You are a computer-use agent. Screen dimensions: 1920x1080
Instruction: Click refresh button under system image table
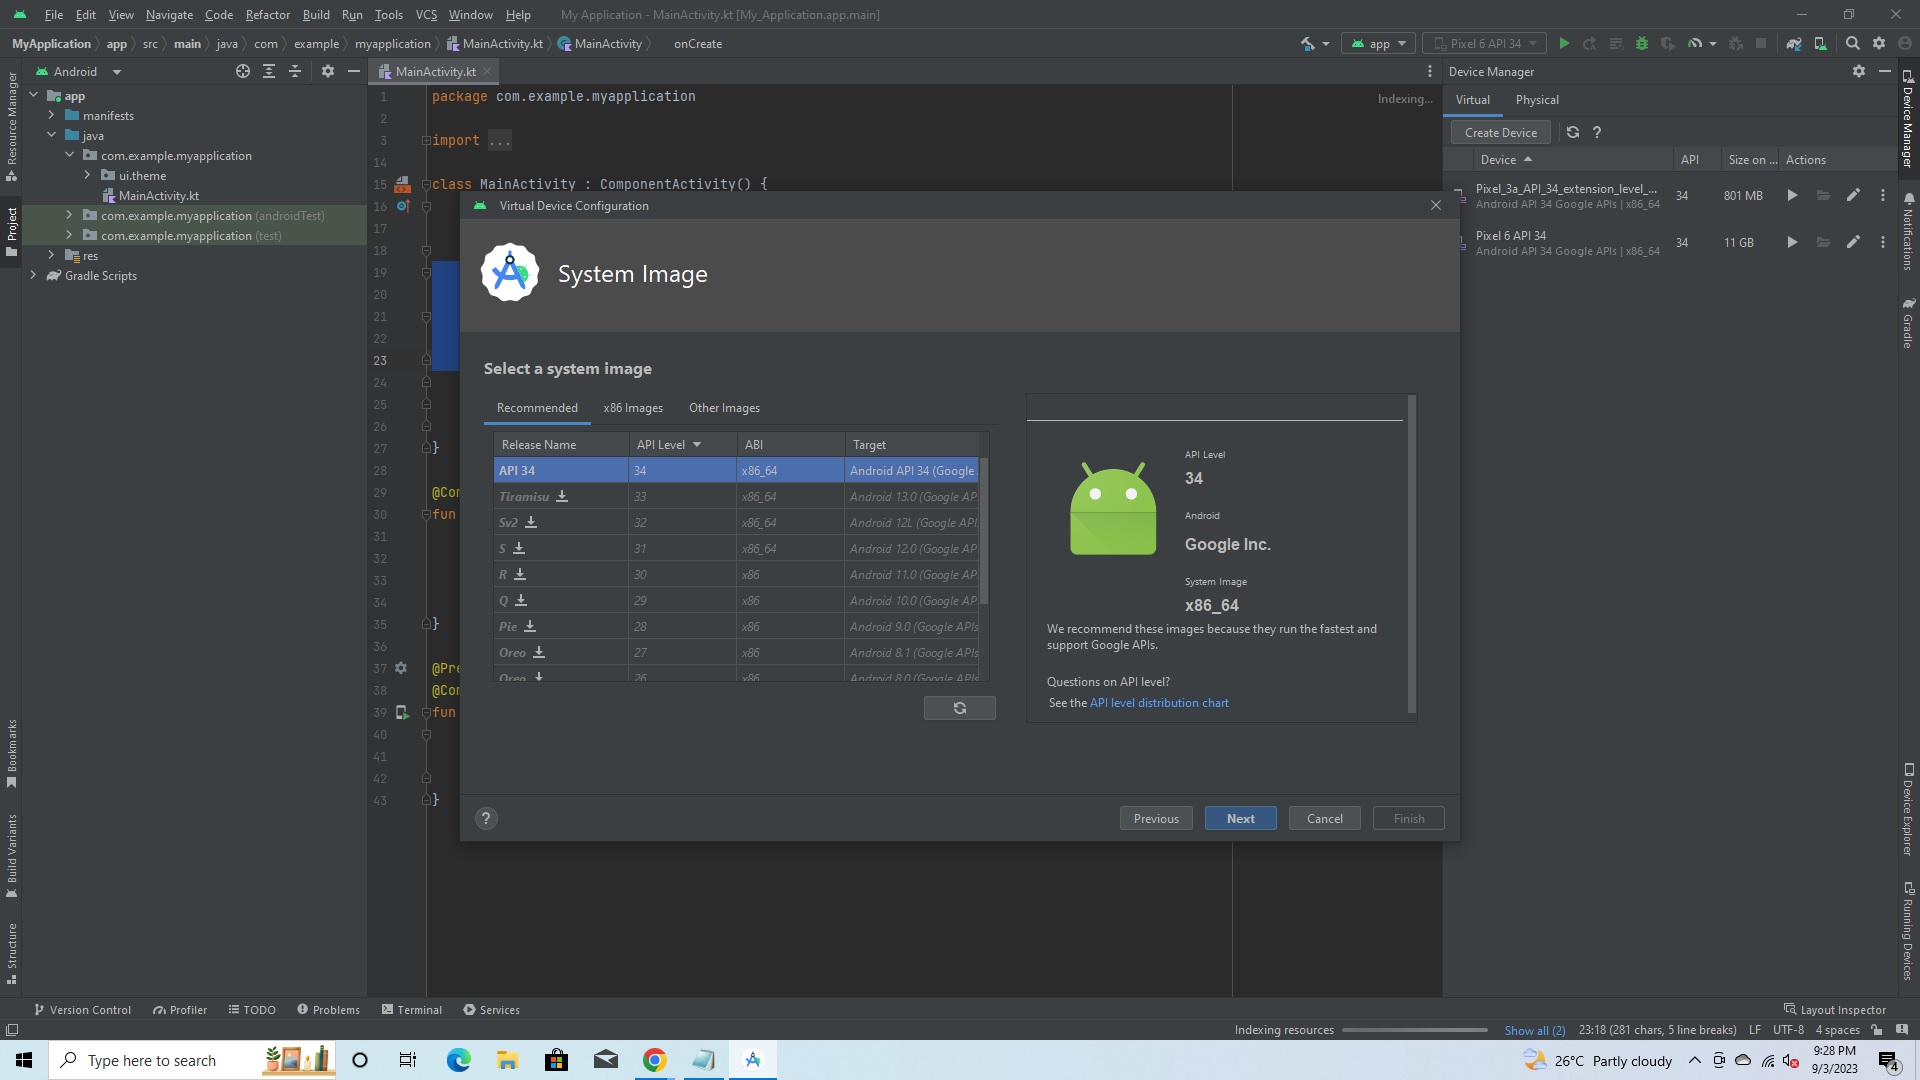959,708
